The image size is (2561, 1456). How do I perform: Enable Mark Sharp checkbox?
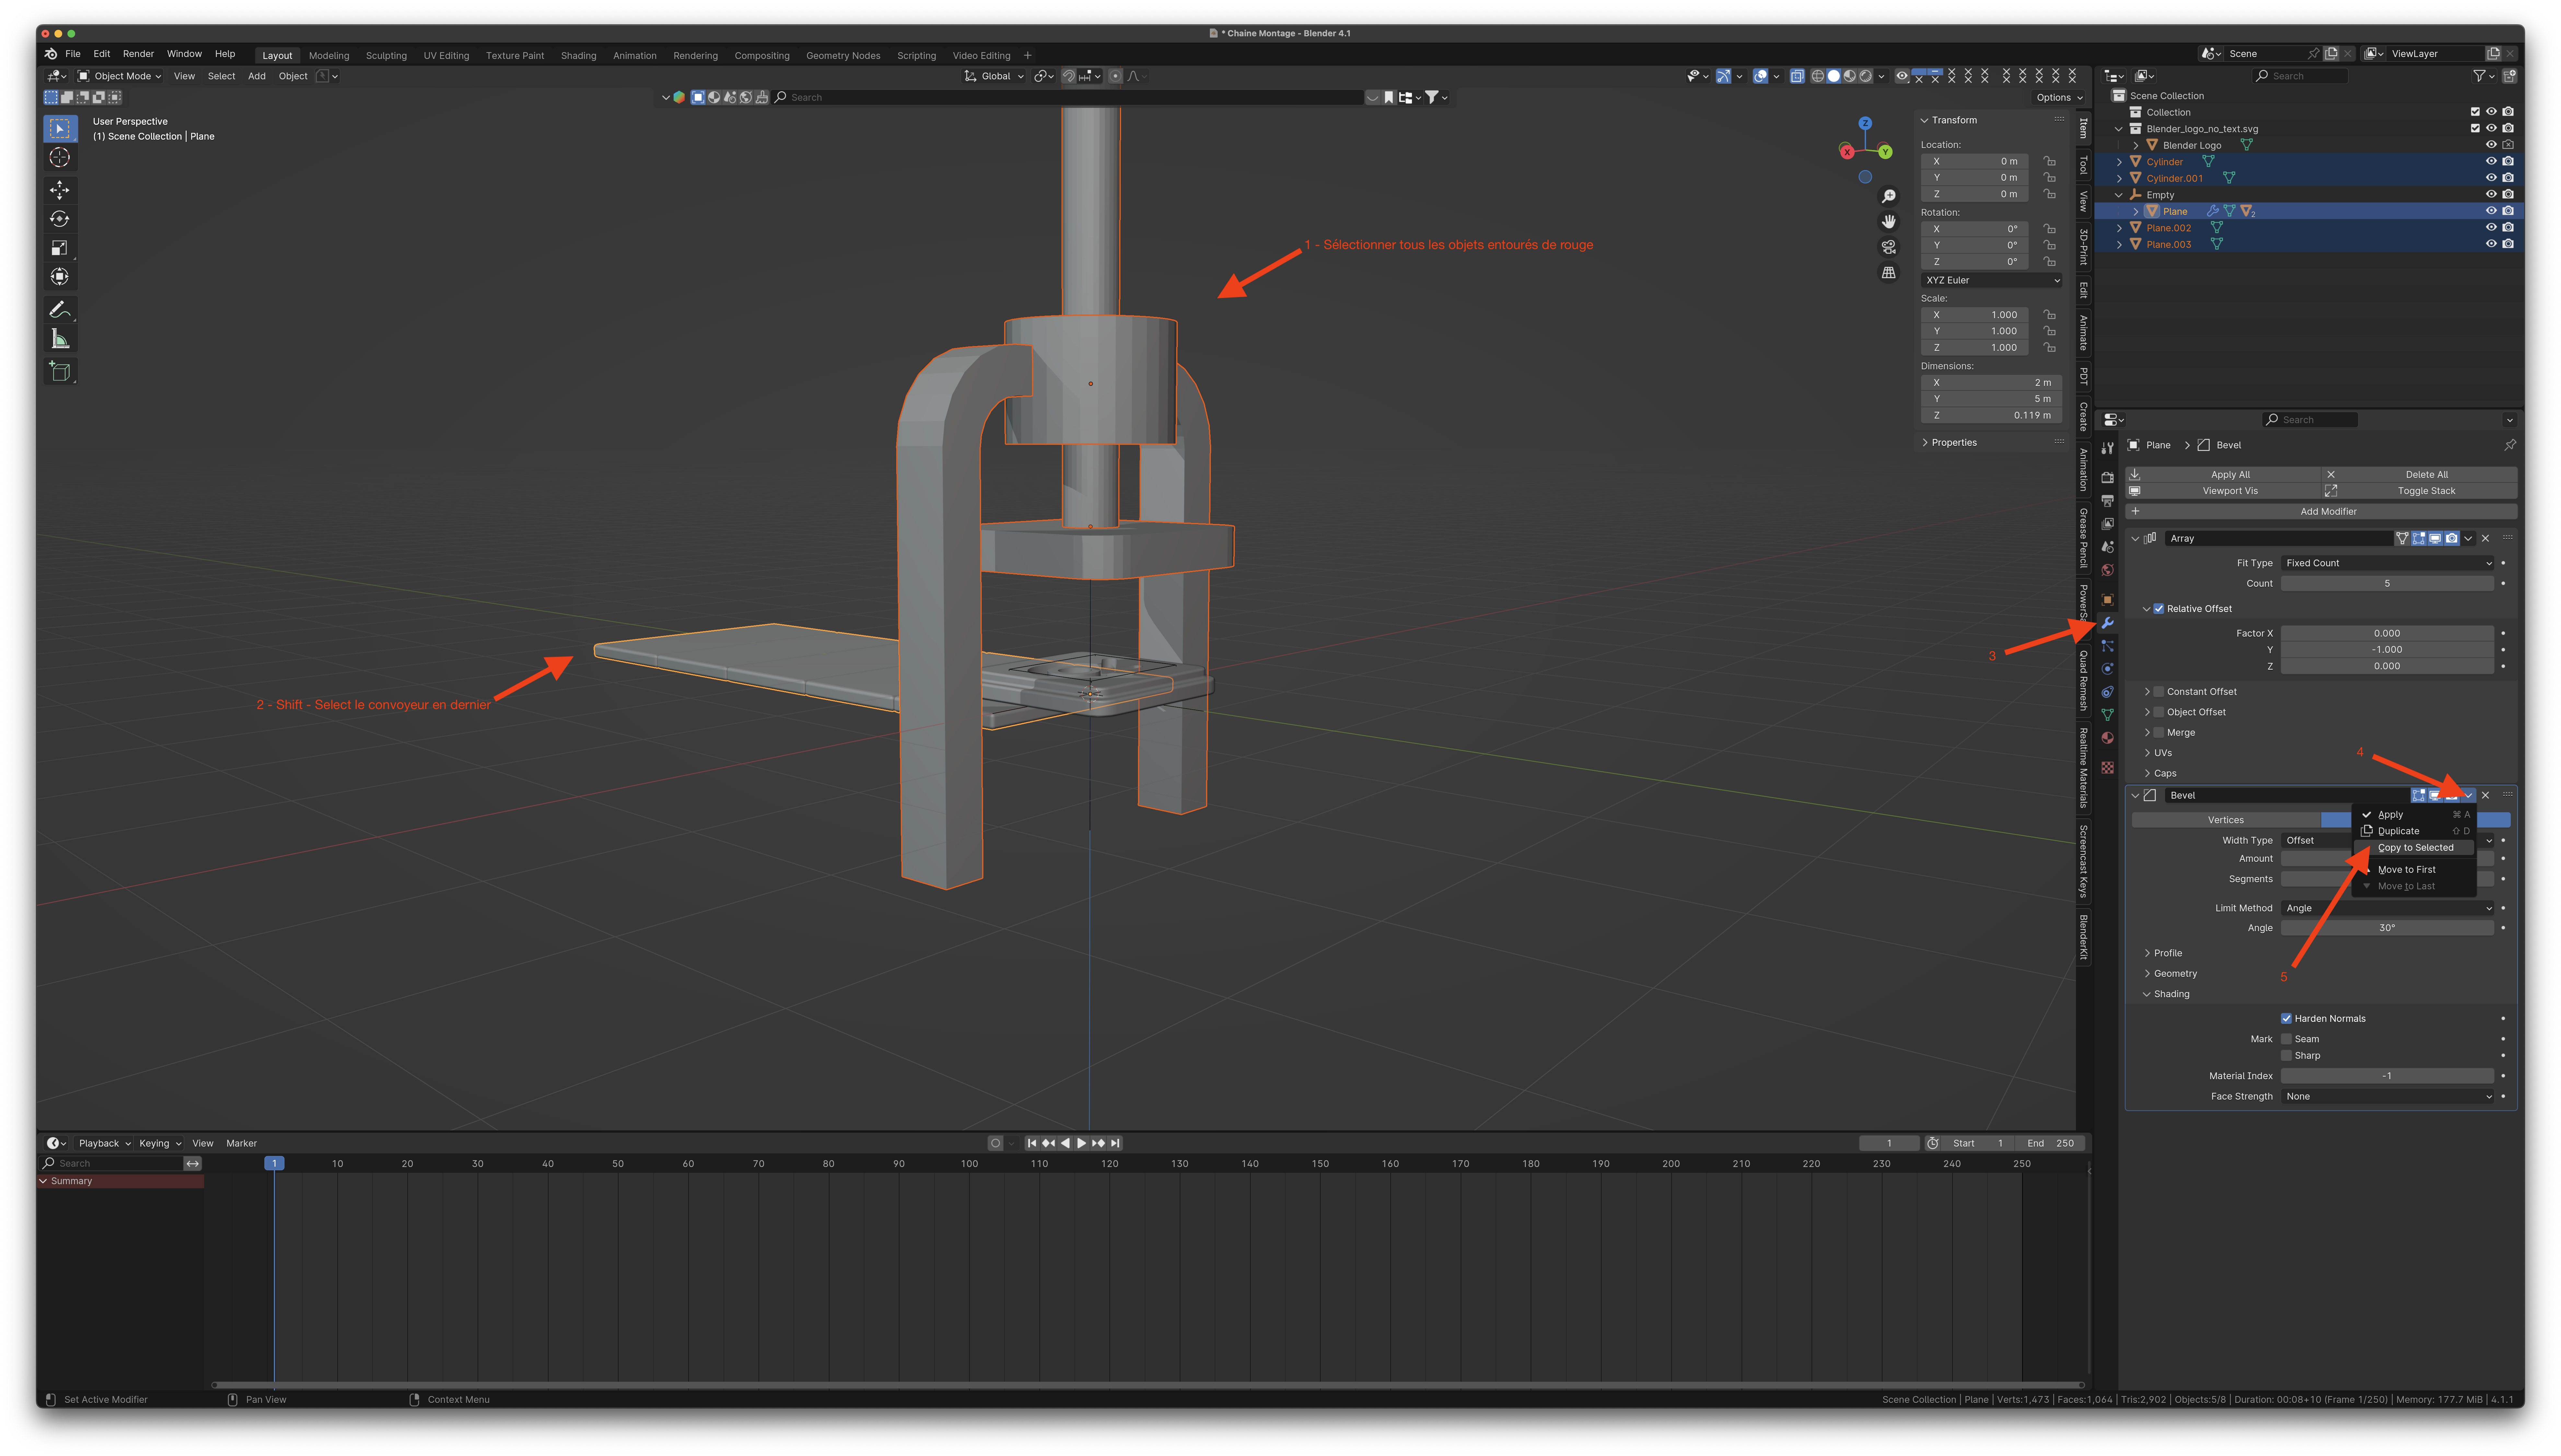tap(2286, 1056)
